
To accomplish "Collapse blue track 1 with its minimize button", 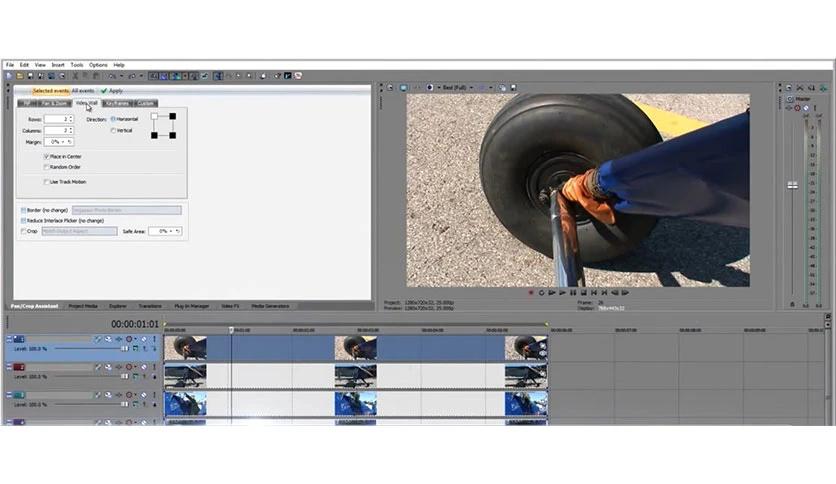I will click(9, 339).
